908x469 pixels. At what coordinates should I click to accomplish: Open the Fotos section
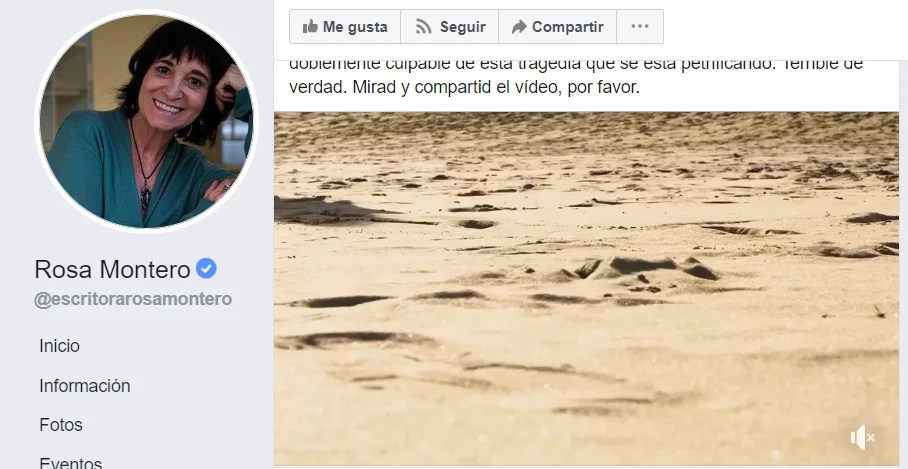click(x=61, y=424)
